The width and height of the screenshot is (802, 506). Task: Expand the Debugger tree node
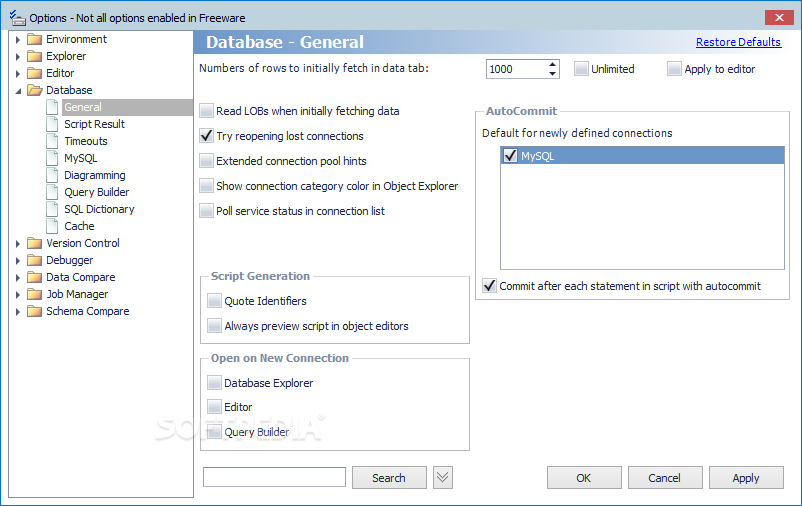click(18, 260)
